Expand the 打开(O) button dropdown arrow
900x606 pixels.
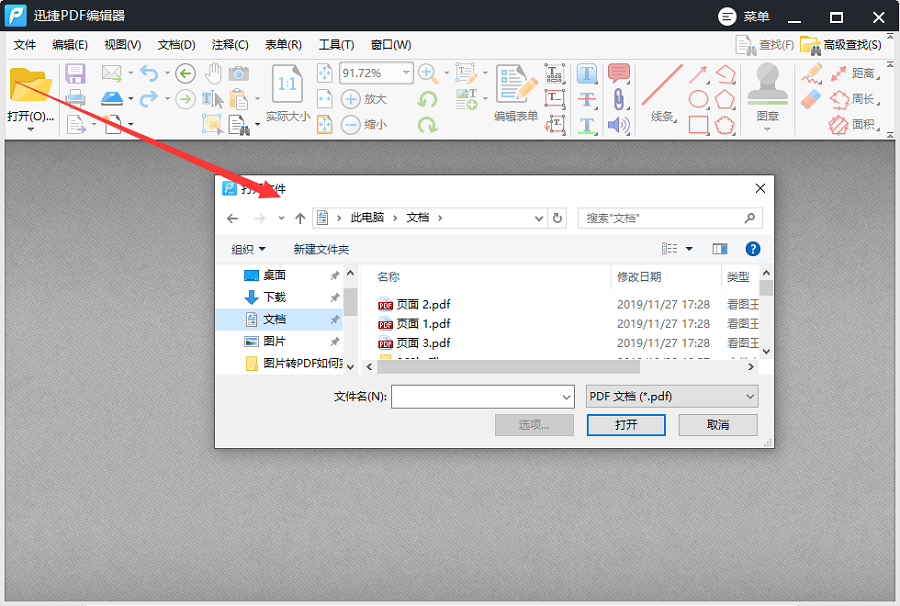click(x=30, y=129)
